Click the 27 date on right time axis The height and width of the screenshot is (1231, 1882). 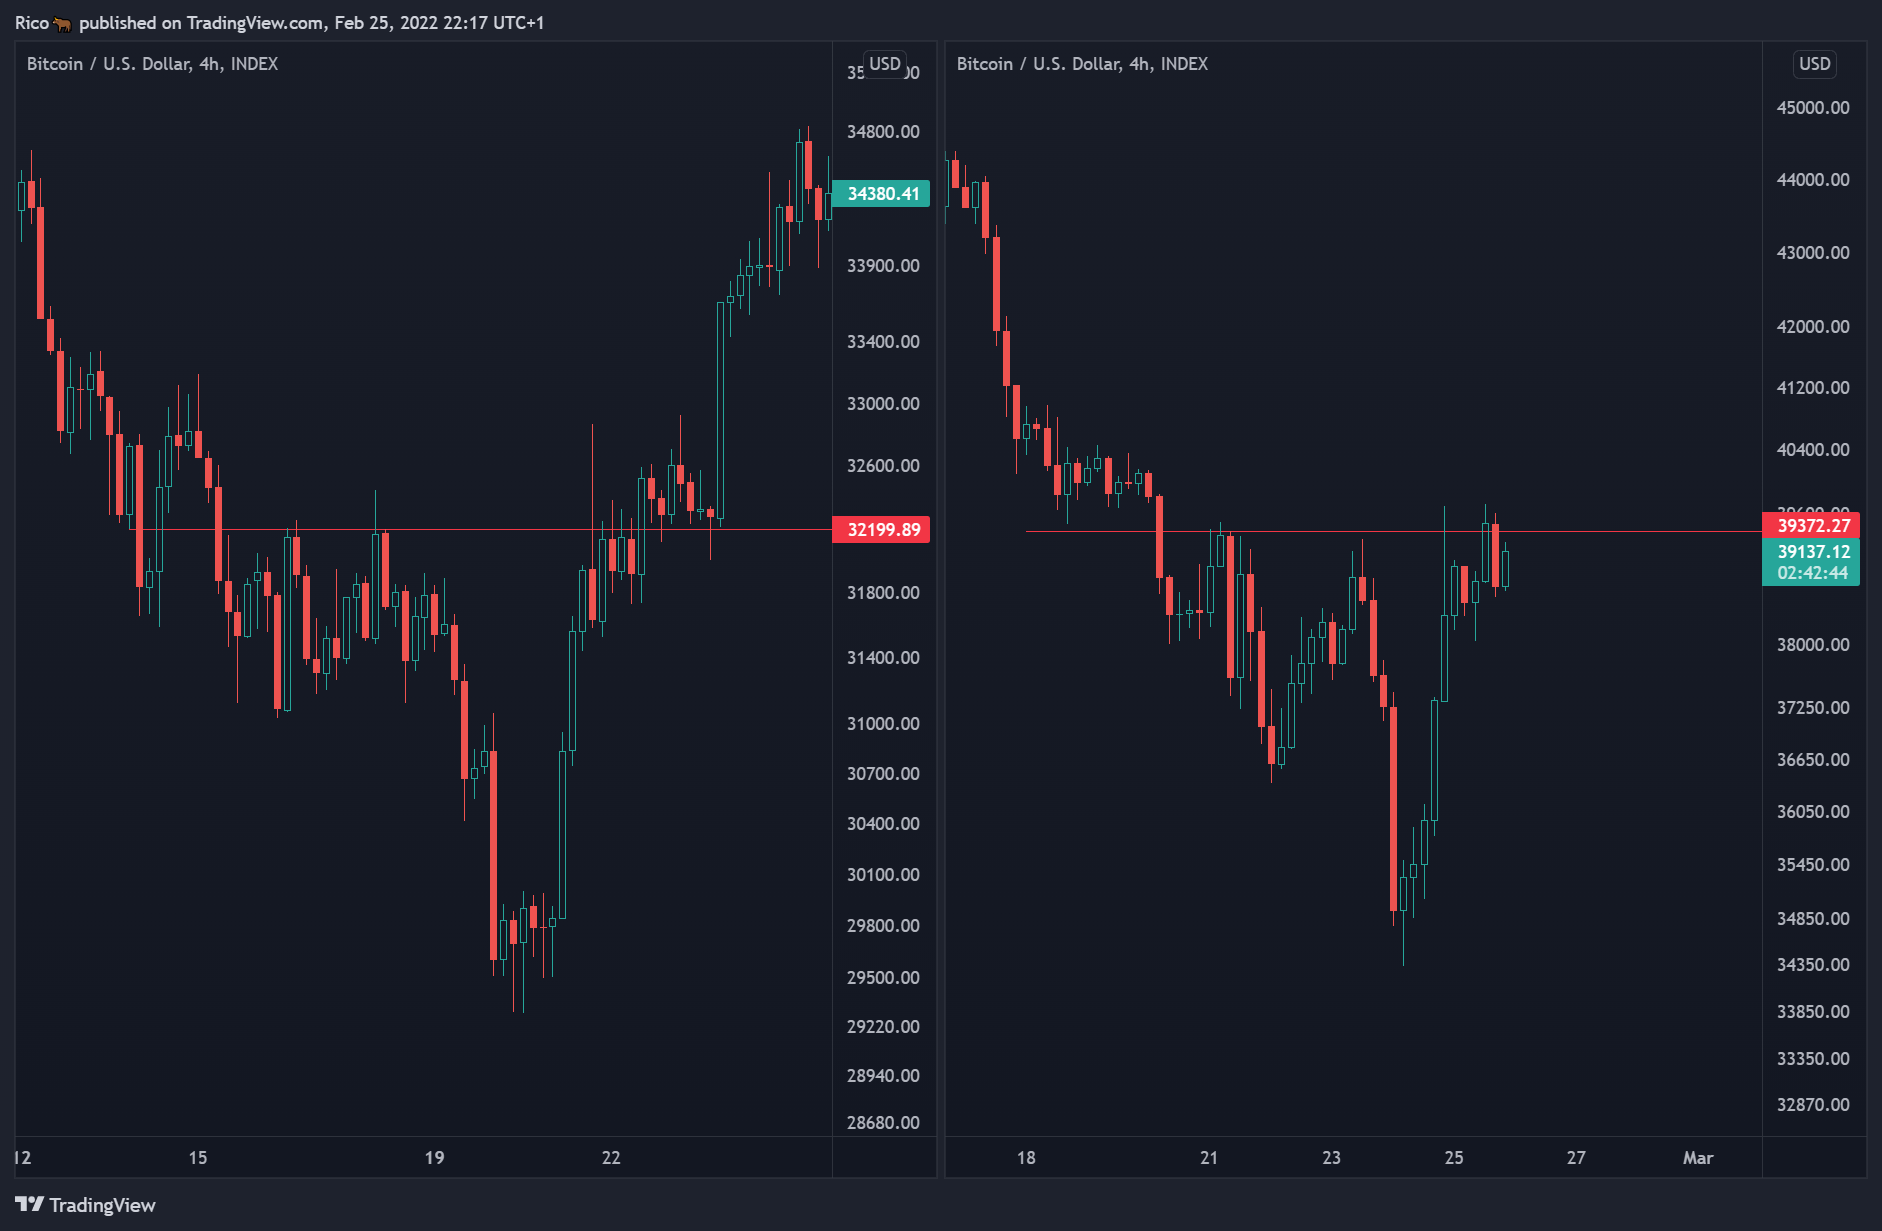[1576, 1158]
